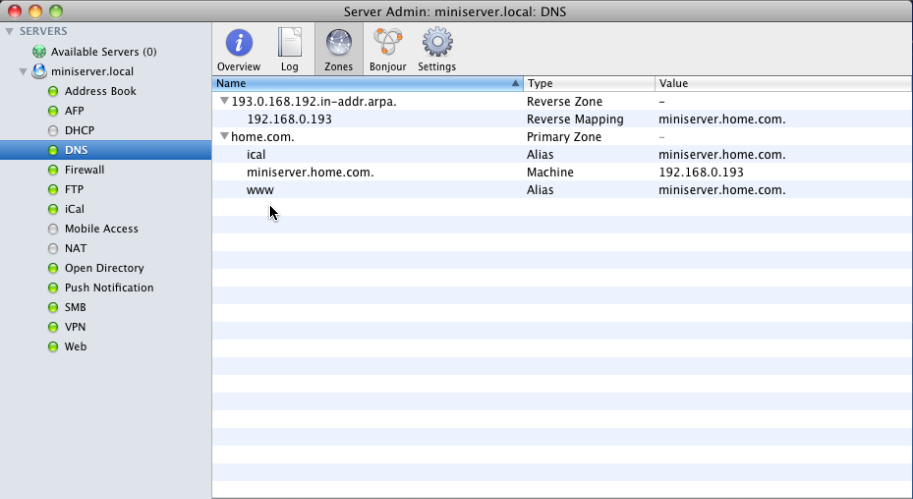
Task: Click the Open Directory status light
Action: pyautogui.click(x=53, y=268)
